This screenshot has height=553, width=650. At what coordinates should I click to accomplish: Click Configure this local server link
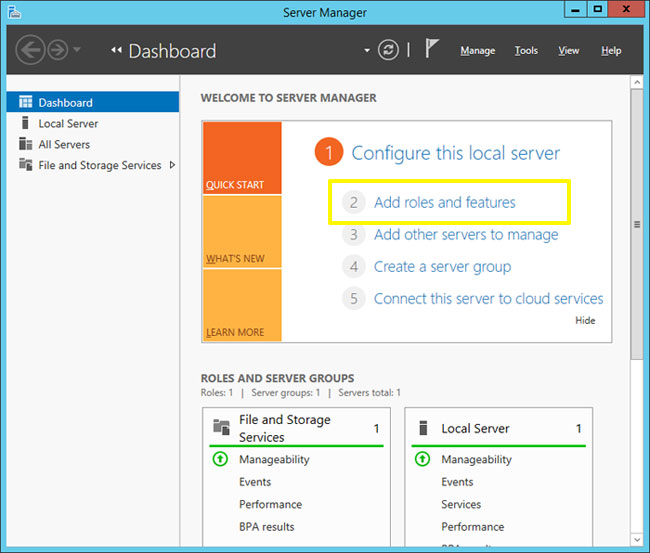[x=456, y=153]
